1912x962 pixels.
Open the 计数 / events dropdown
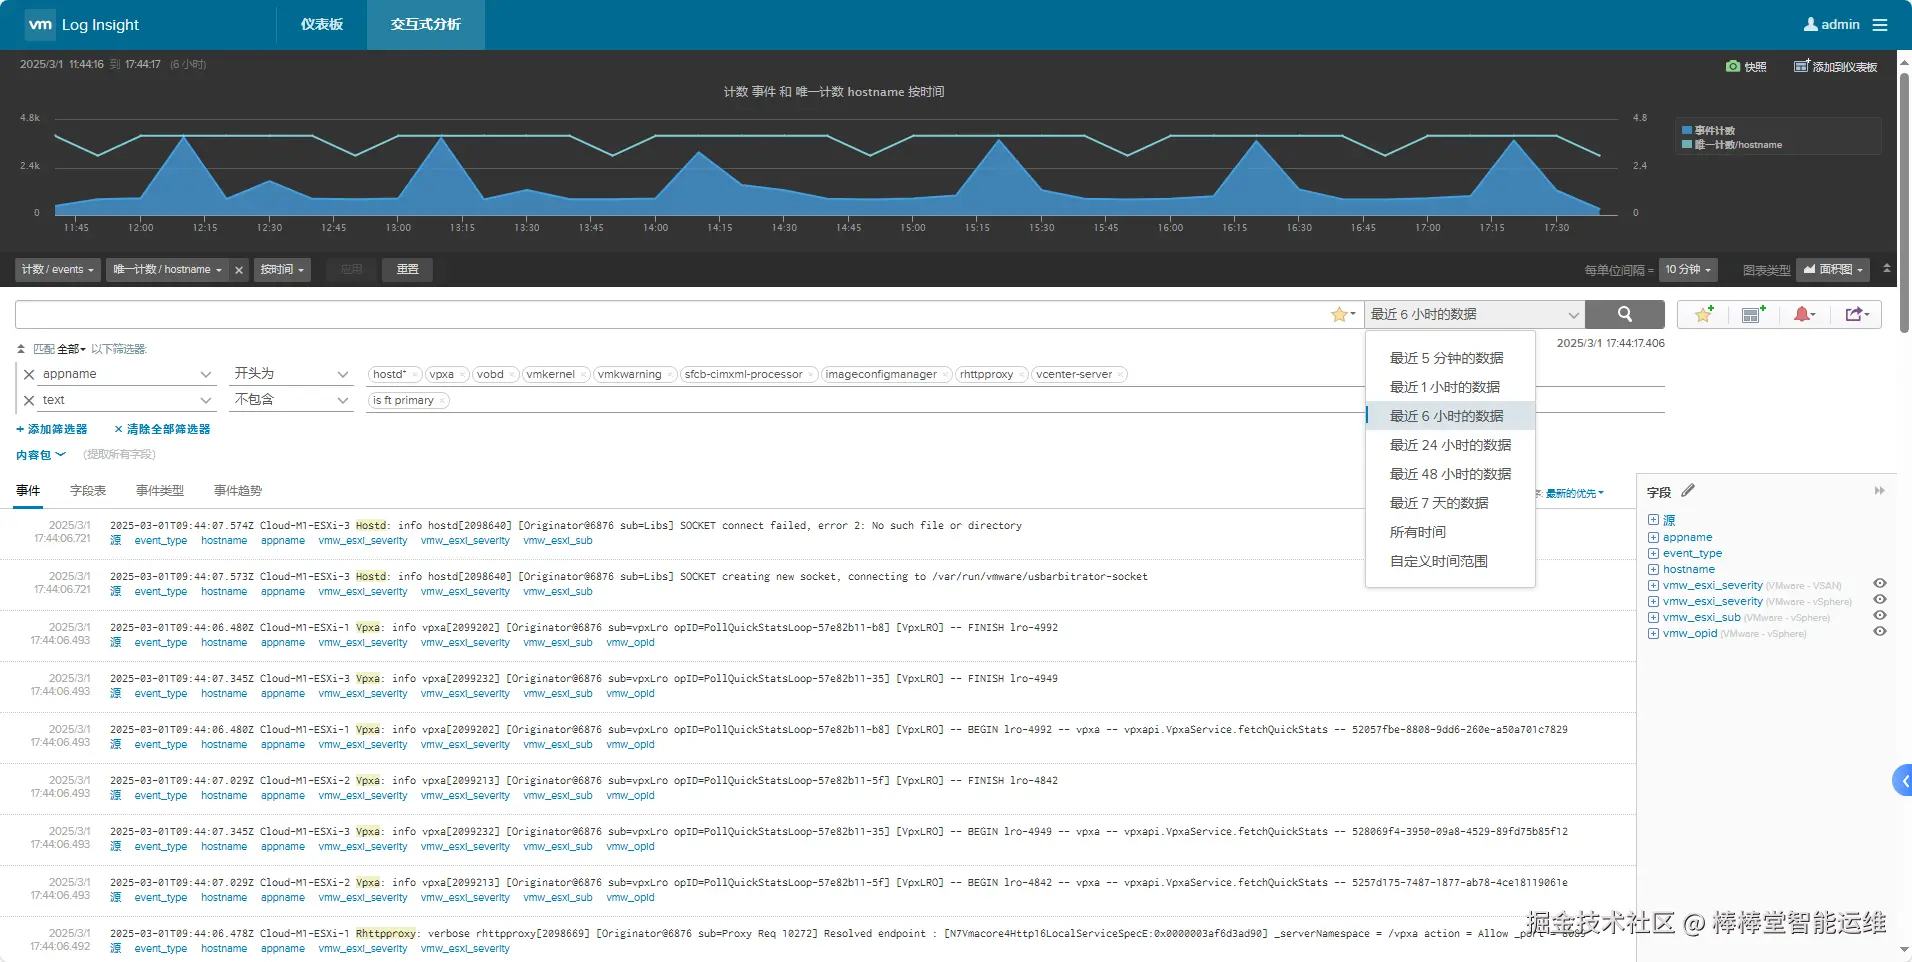(58, 270)
